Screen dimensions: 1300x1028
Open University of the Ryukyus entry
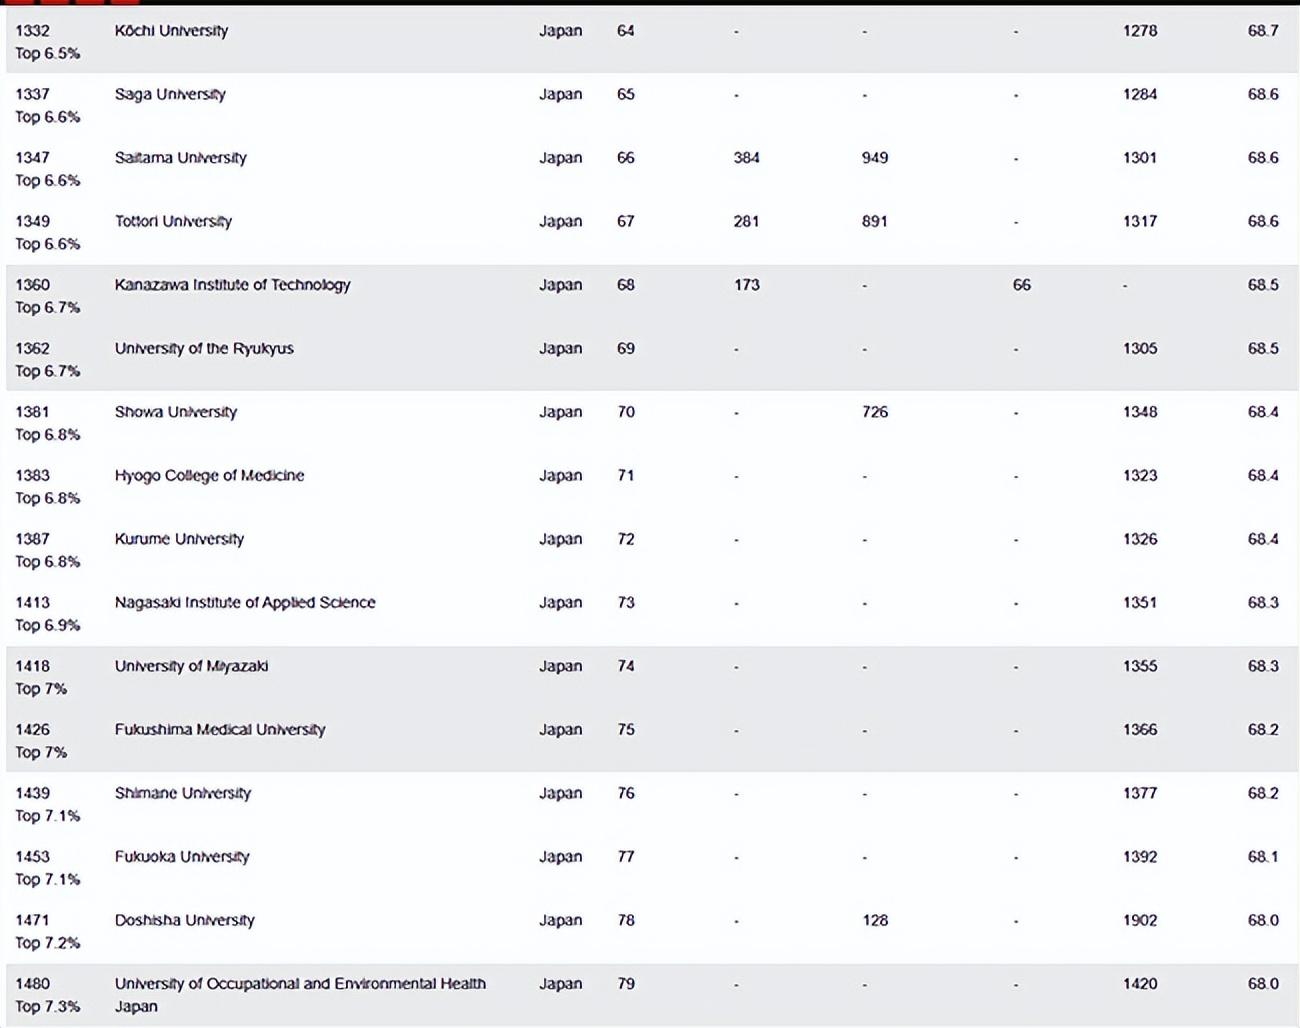204,349
